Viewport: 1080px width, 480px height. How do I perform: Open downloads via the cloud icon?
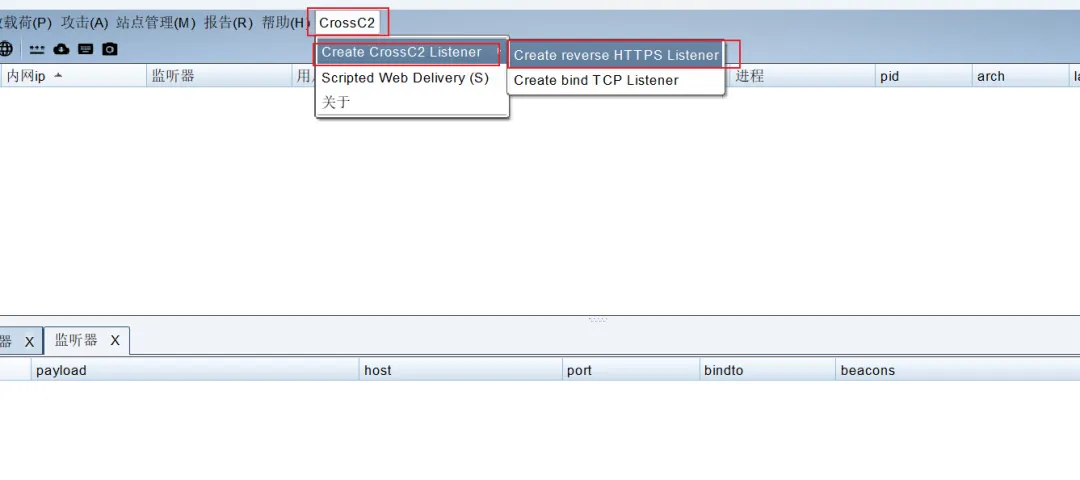click(x=61, y=49)
